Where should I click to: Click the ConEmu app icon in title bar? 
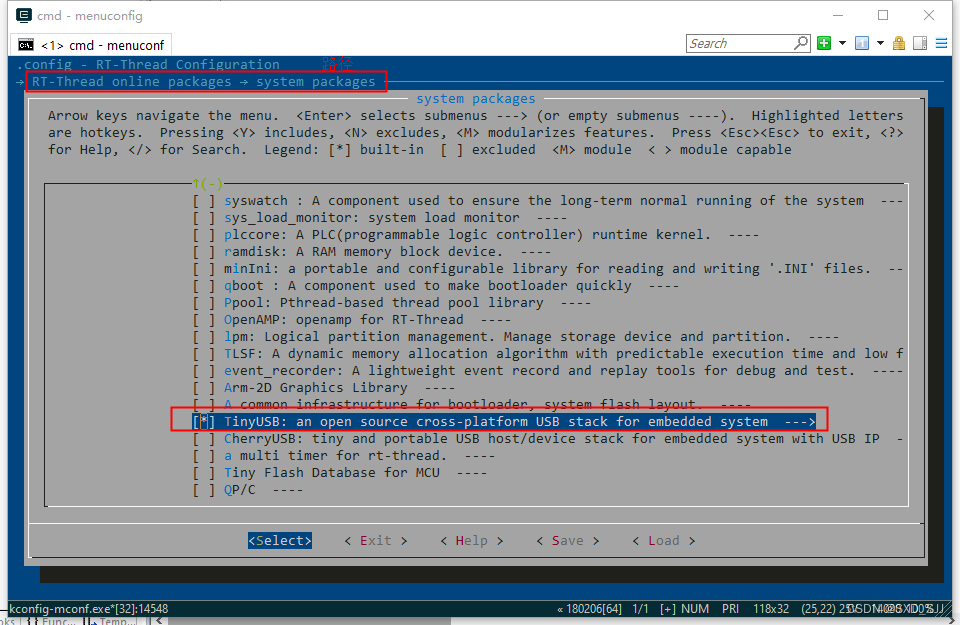pos(24,15)
